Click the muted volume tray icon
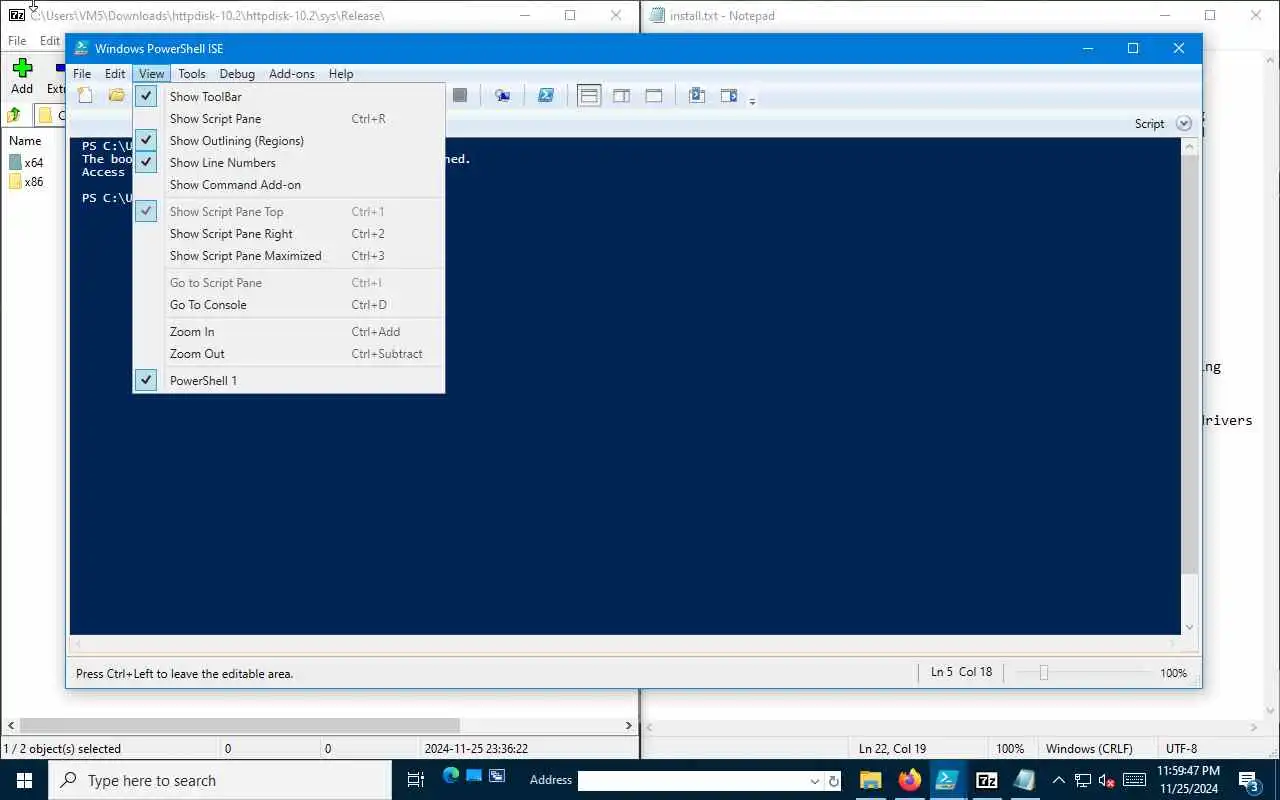Viewport: 1280px width, 800px height. click(x=1107, y=780)
